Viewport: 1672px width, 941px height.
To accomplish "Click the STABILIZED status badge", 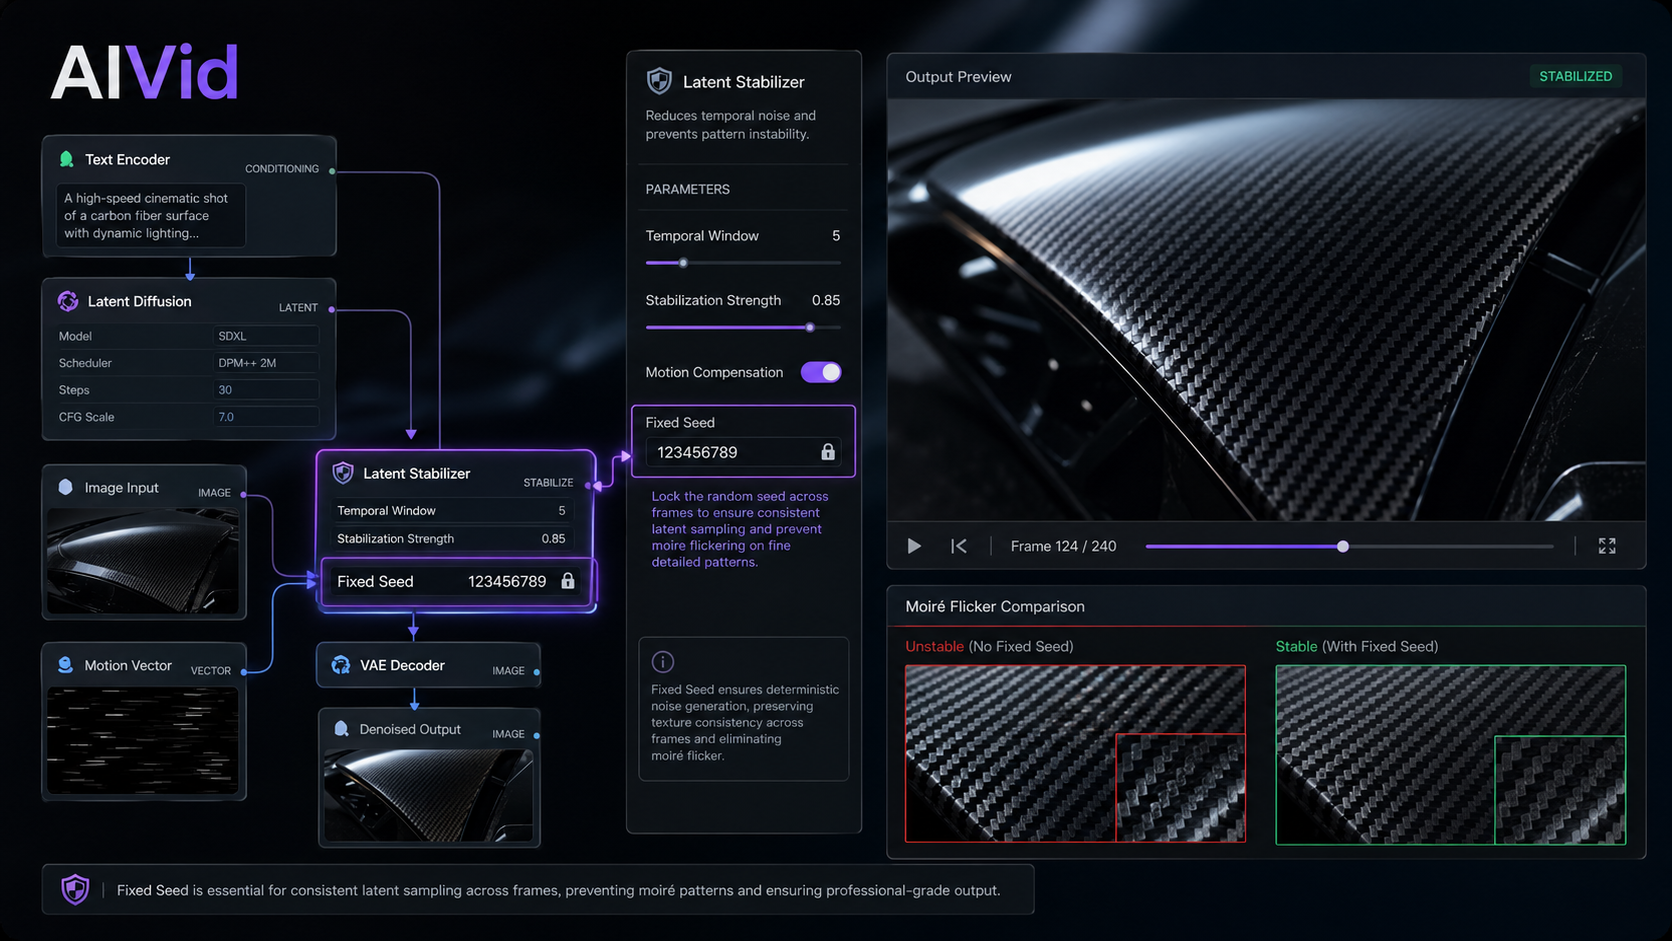I will coord(1575,76).
